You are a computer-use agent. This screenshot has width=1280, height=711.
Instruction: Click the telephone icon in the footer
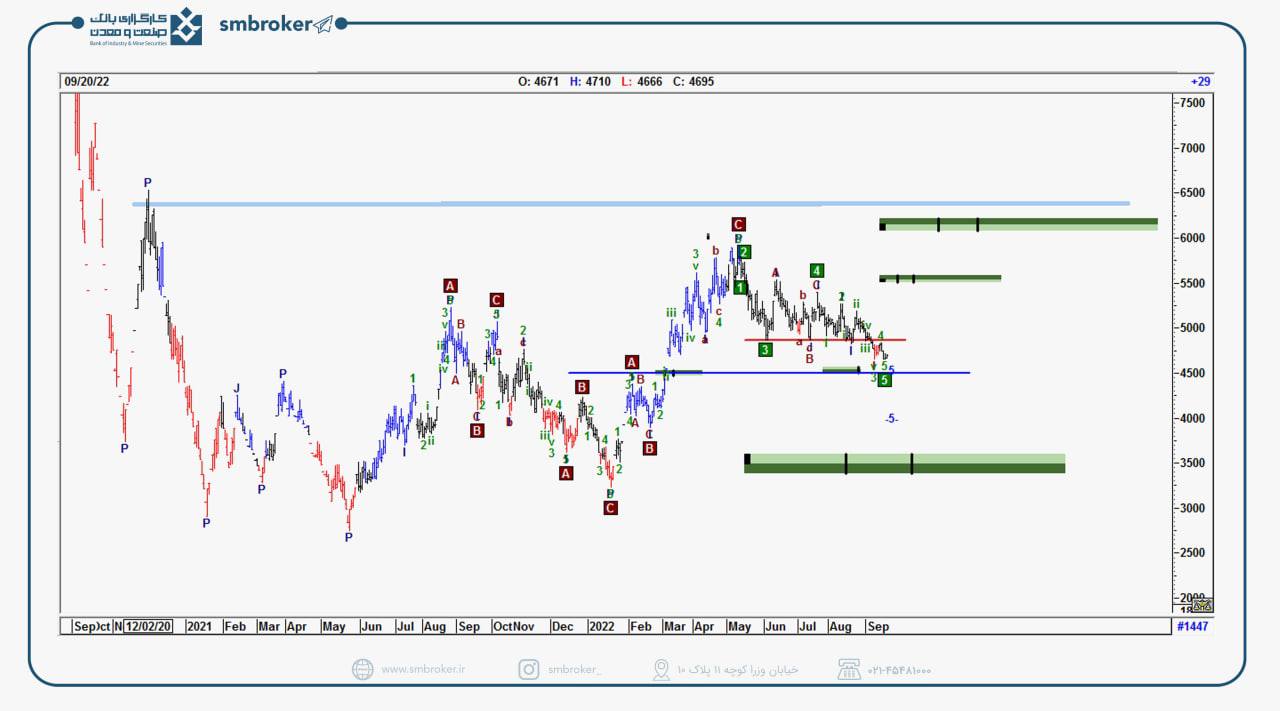848,670
